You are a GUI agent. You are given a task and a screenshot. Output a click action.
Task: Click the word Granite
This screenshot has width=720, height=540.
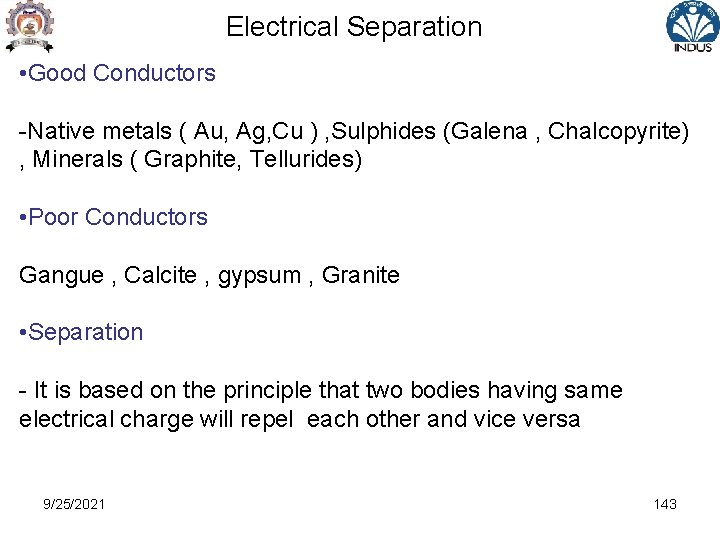point(360,275)
